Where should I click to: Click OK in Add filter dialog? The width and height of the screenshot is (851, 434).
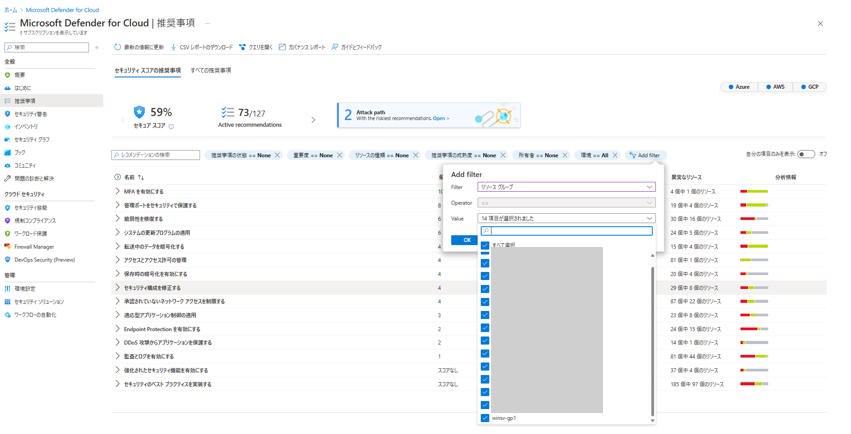click(467, 240)
